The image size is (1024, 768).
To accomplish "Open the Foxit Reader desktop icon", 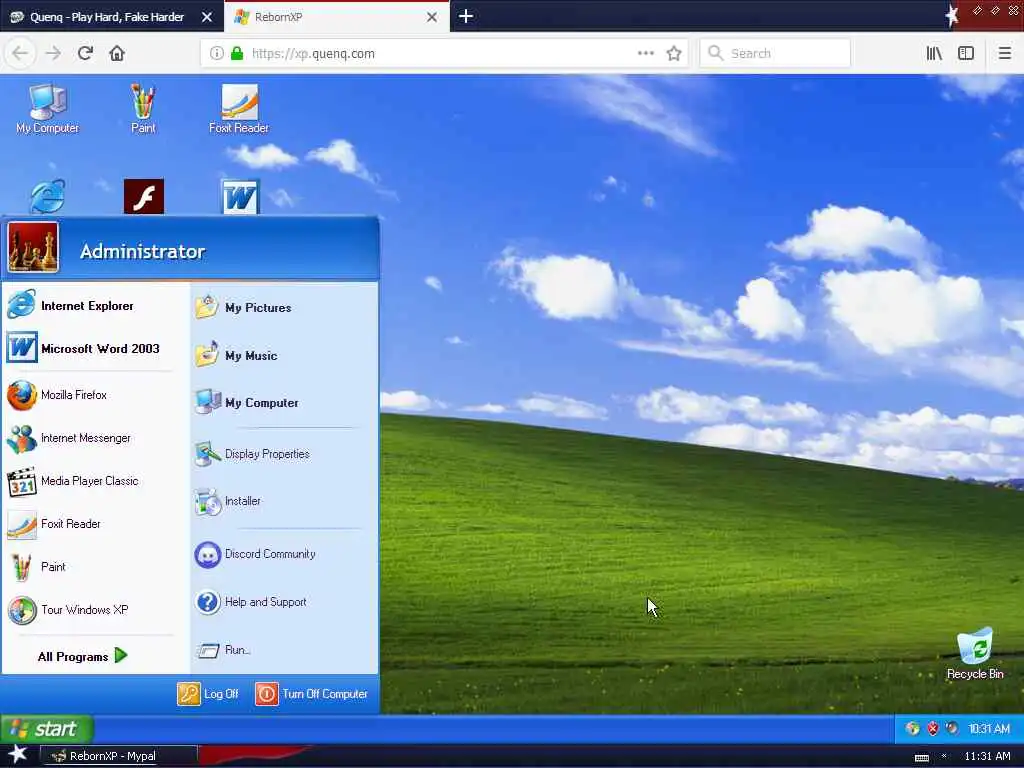I will pyautogui.click(x=239, y=109).
